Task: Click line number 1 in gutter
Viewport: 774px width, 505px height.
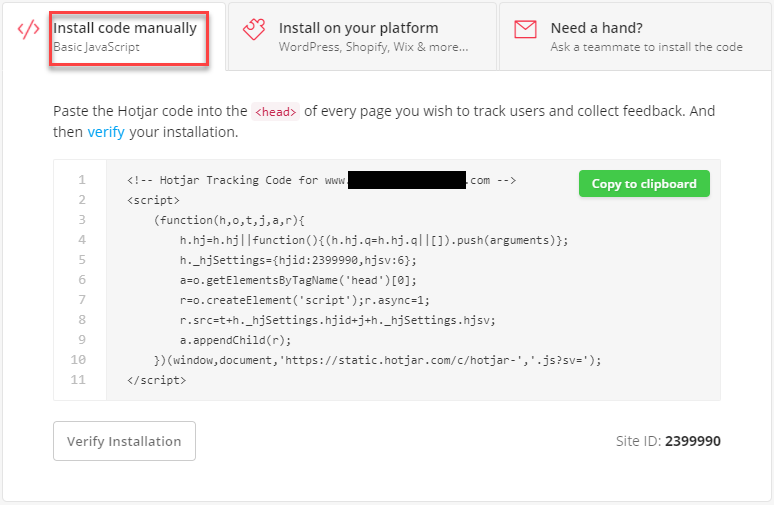Action: pyautogui.click(x=82, y=180)
